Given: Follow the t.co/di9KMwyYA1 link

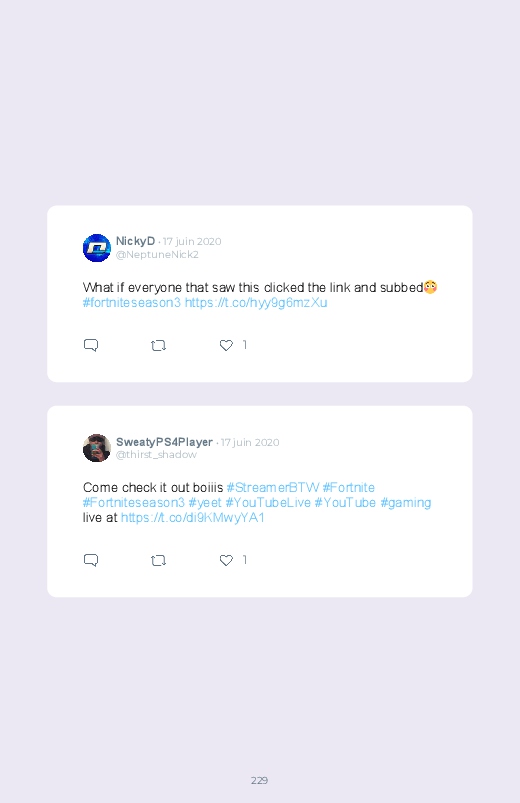Looking at the screenshot, I should click(193, 518).
